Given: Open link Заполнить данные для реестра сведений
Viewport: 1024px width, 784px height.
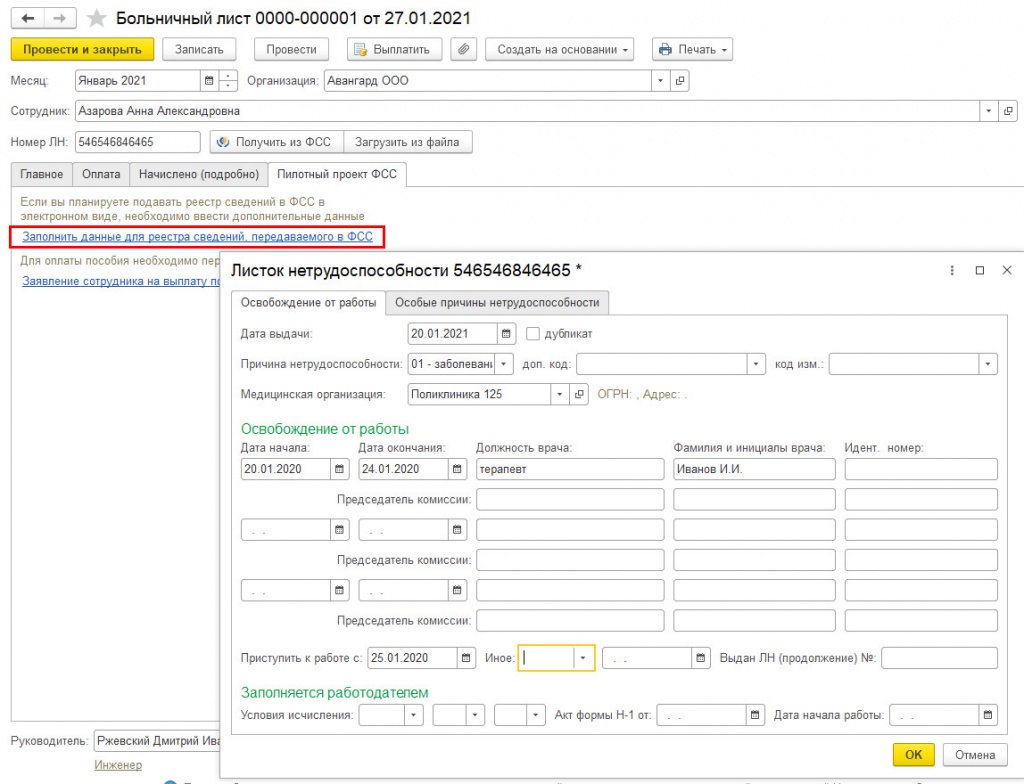Looking at the screenshot, I should click(197, 237).
